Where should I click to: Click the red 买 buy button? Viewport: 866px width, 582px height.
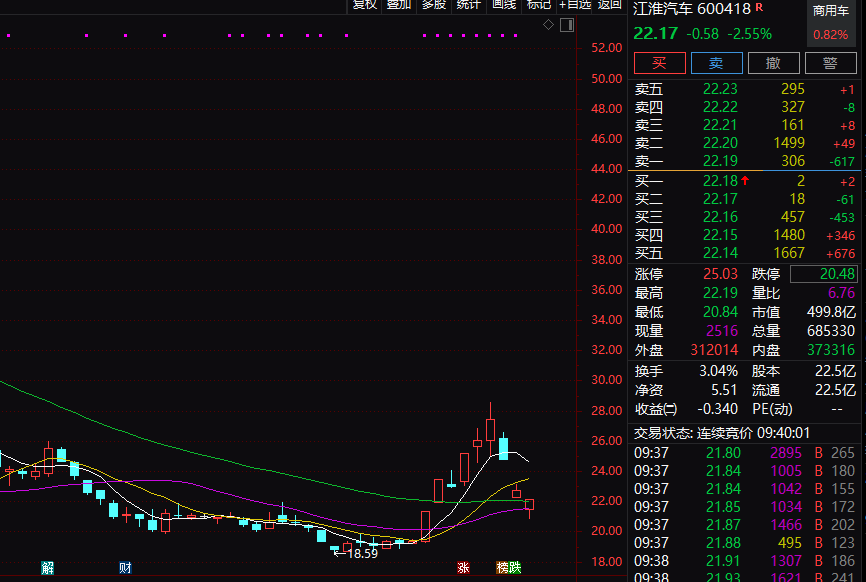[659, 63]
